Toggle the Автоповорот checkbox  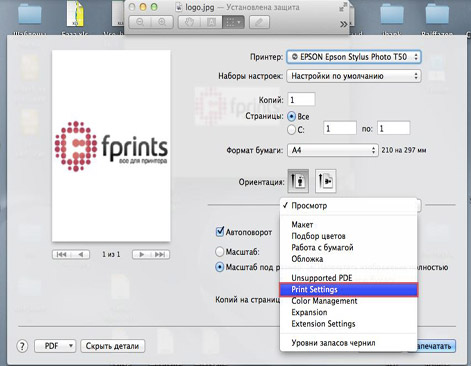(x=220, y=232)
